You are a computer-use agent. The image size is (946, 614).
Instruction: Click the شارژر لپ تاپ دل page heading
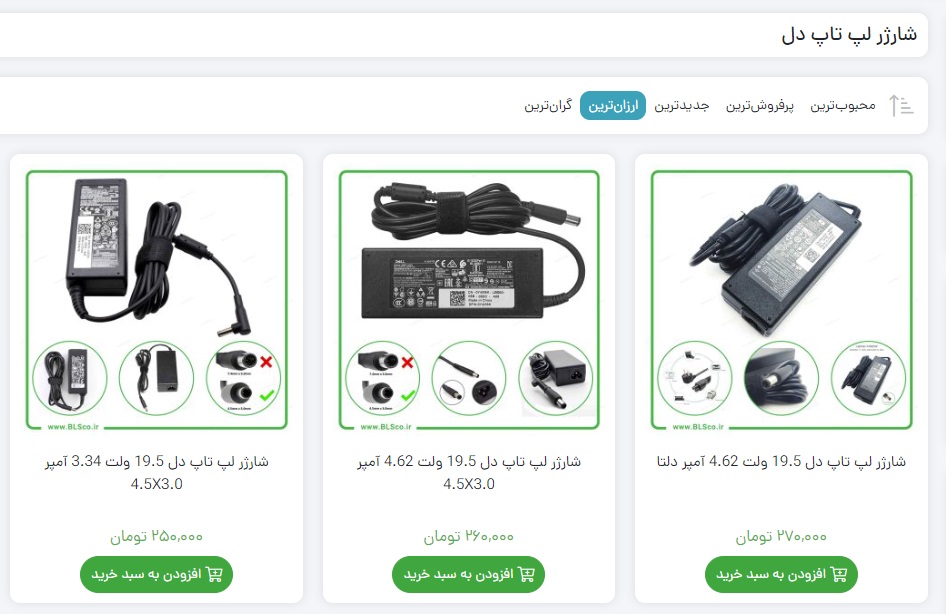click(849, 34)
